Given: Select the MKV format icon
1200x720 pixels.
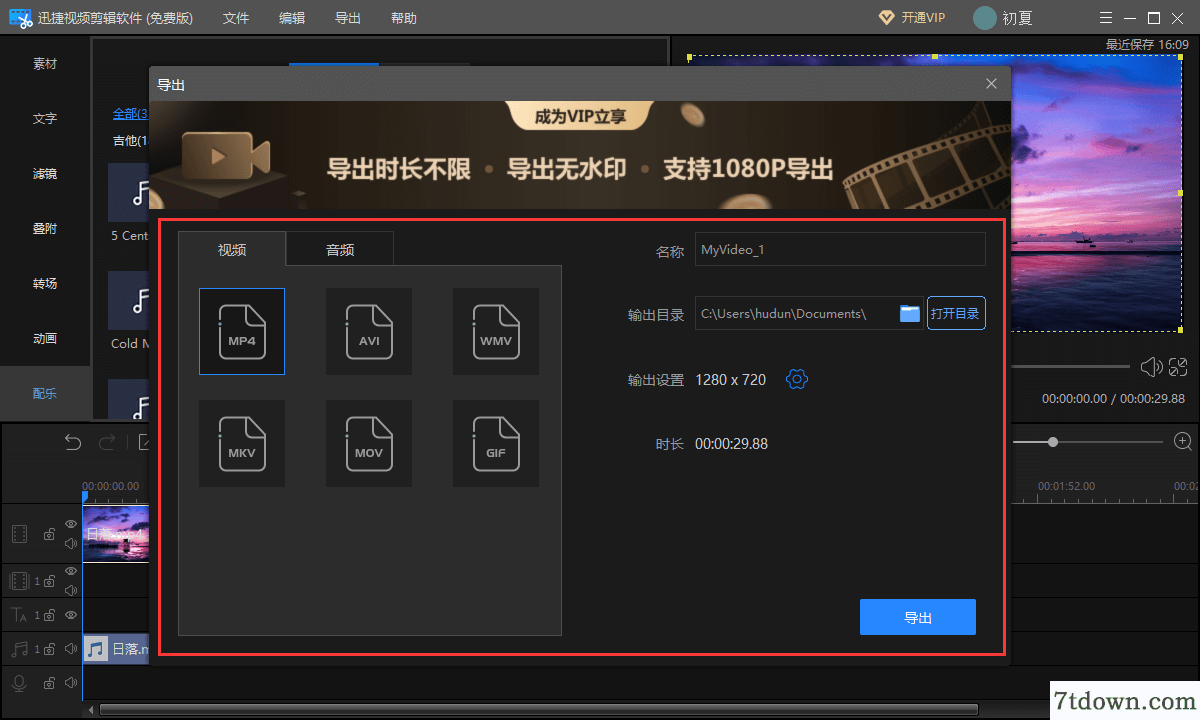Looking at the screenshot, I should pos(242,443).
